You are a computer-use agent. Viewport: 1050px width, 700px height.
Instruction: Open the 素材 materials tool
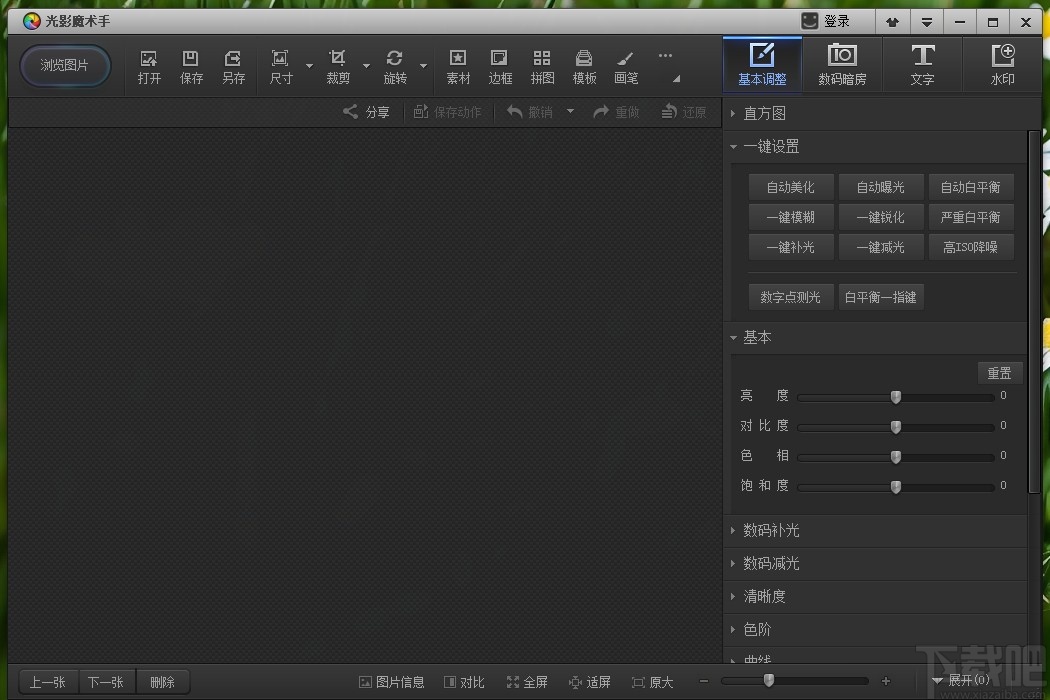point(458,67)
